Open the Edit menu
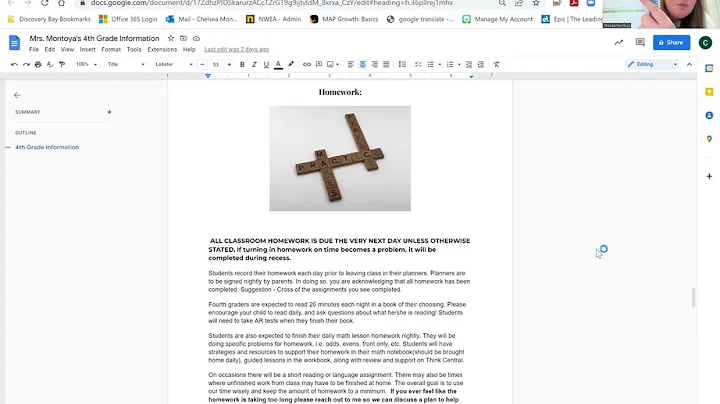Screen dimensions: 720x404 pos(50,49)
